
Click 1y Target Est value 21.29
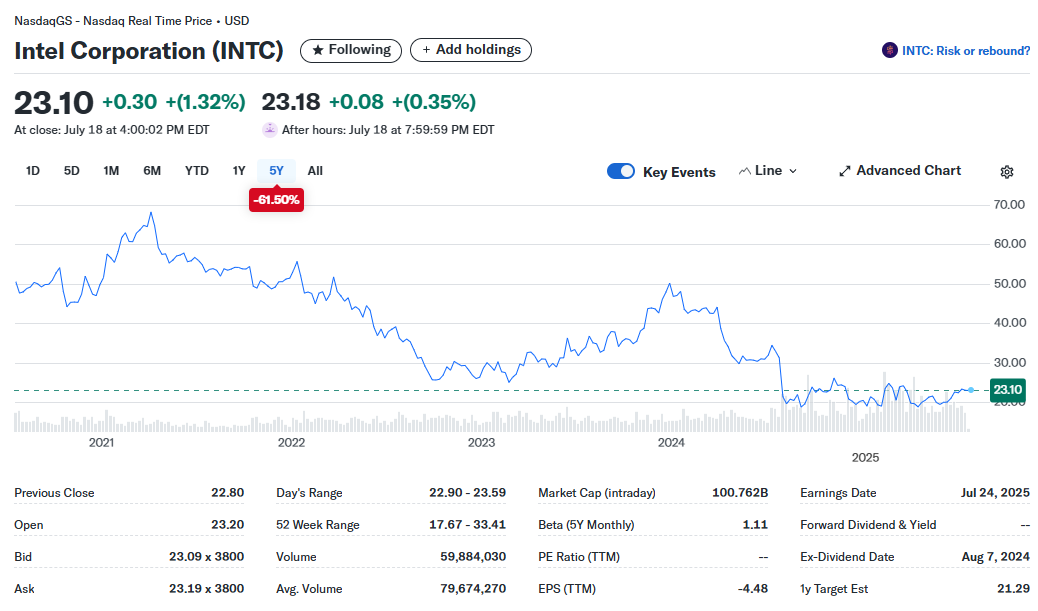coord(1014,588)
